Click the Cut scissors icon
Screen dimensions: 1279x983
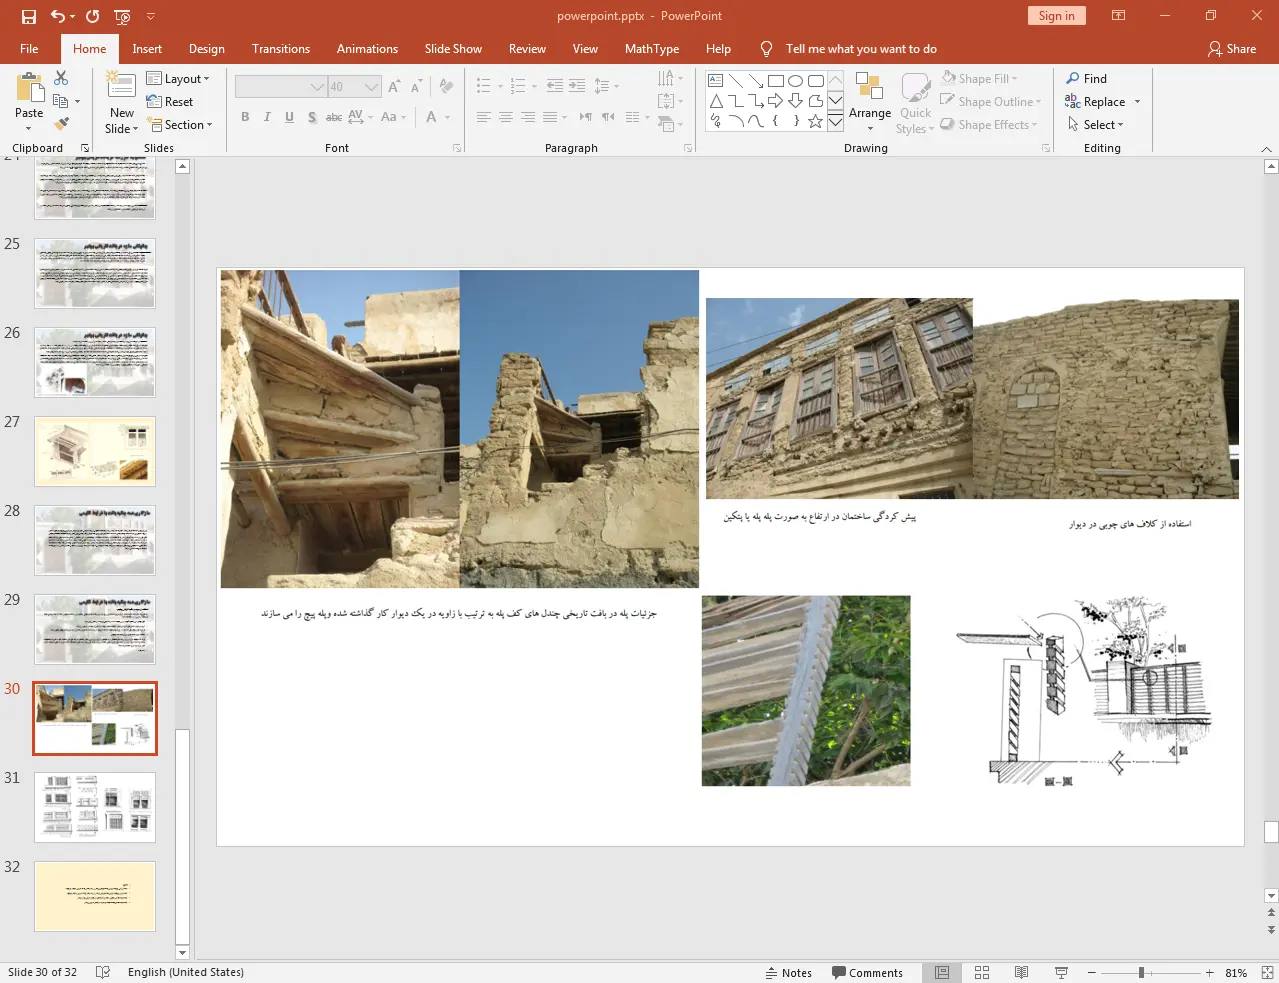tap(61, 78)
